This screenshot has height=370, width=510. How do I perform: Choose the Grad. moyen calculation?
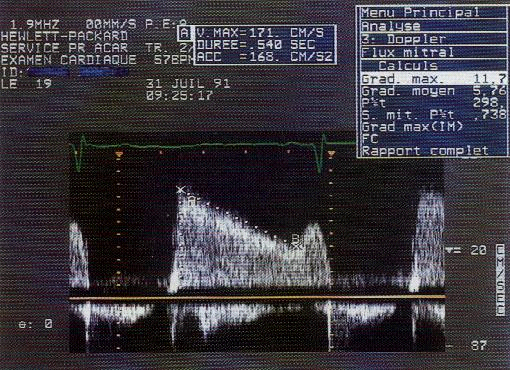click(433, 91)
